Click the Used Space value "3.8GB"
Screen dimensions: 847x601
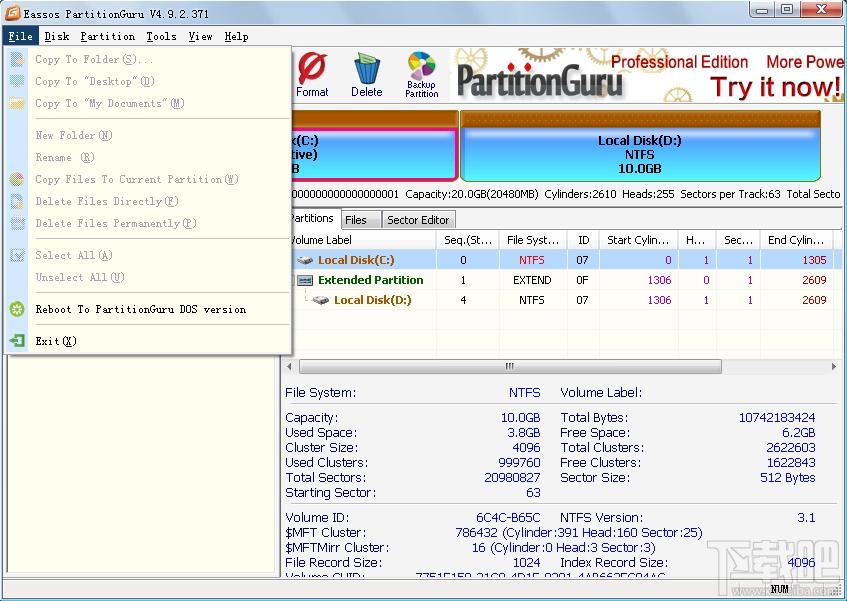pos(523,433)
